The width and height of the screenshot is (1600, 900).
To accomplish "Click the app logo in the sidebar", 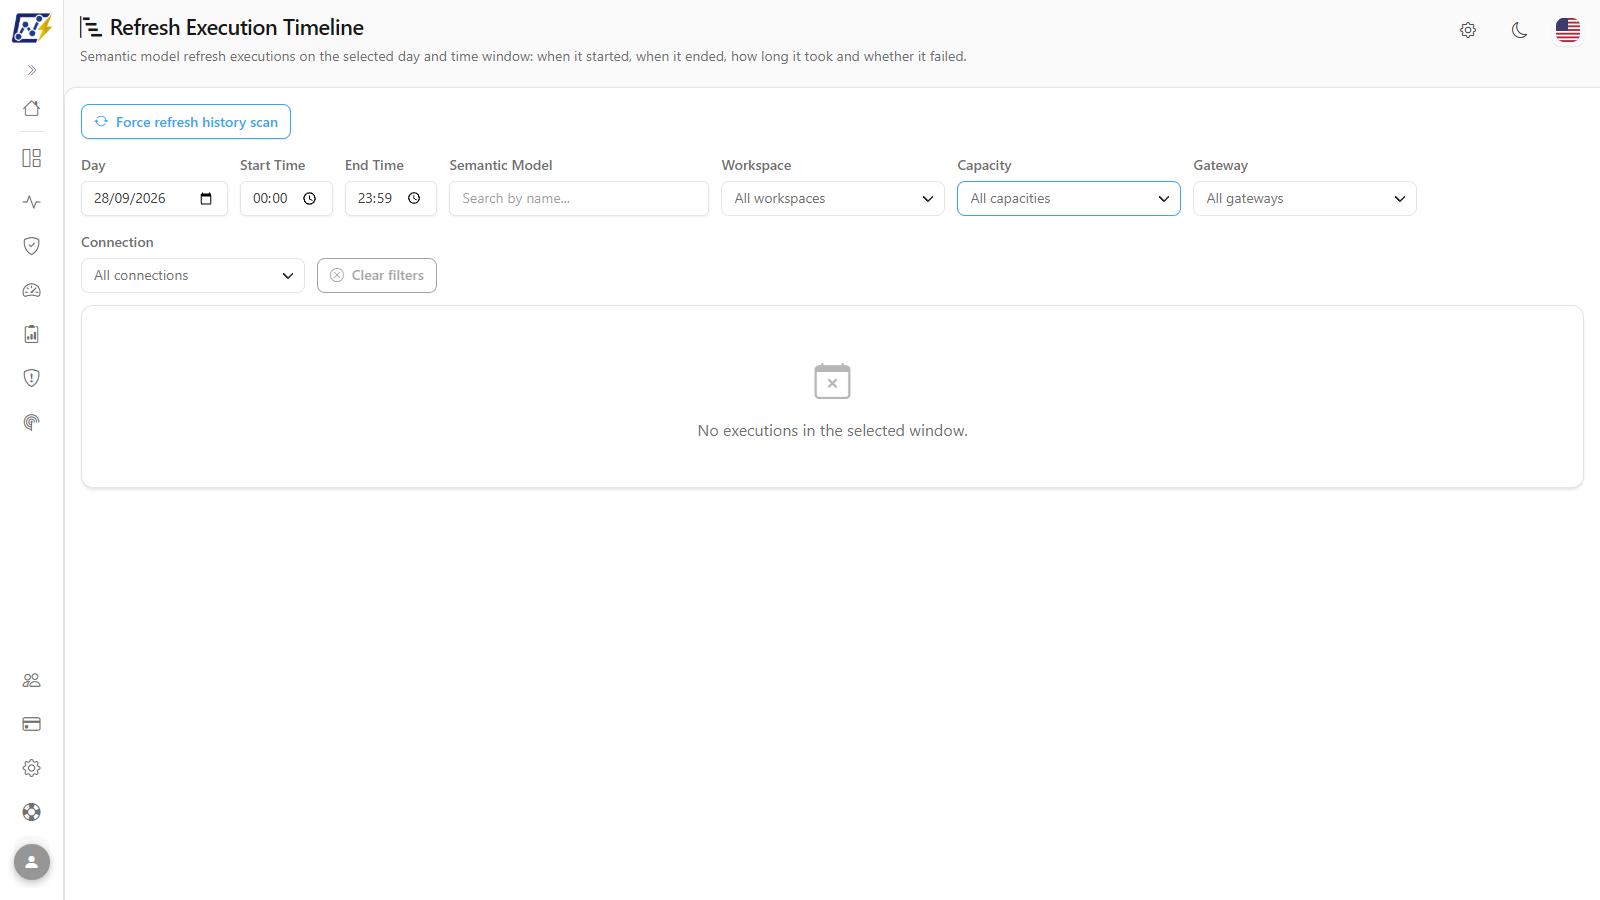I will point(31,28).
